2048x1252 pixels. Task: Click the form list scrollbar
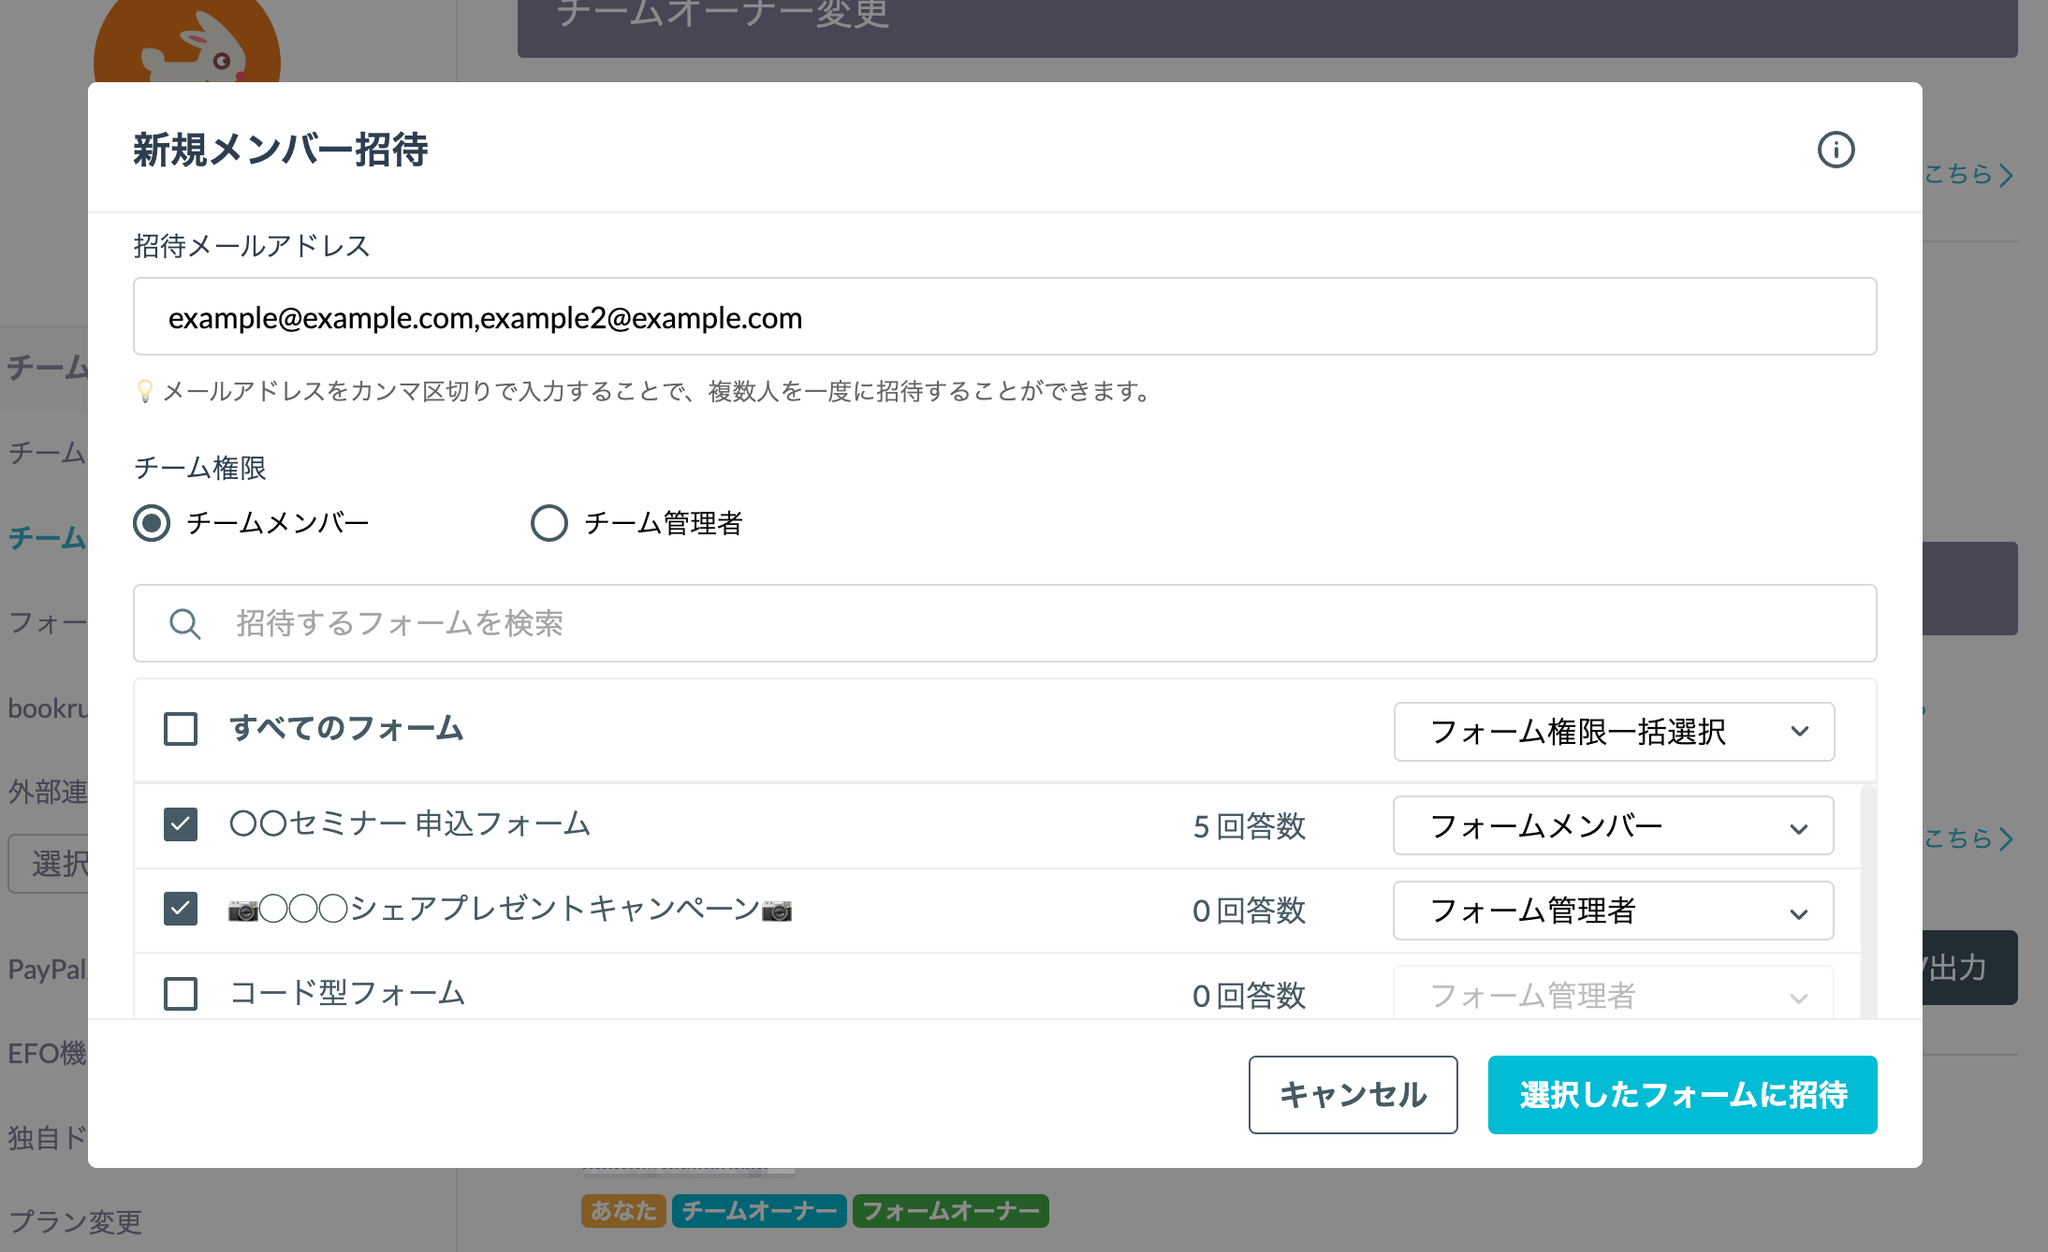click(1867, 900)
